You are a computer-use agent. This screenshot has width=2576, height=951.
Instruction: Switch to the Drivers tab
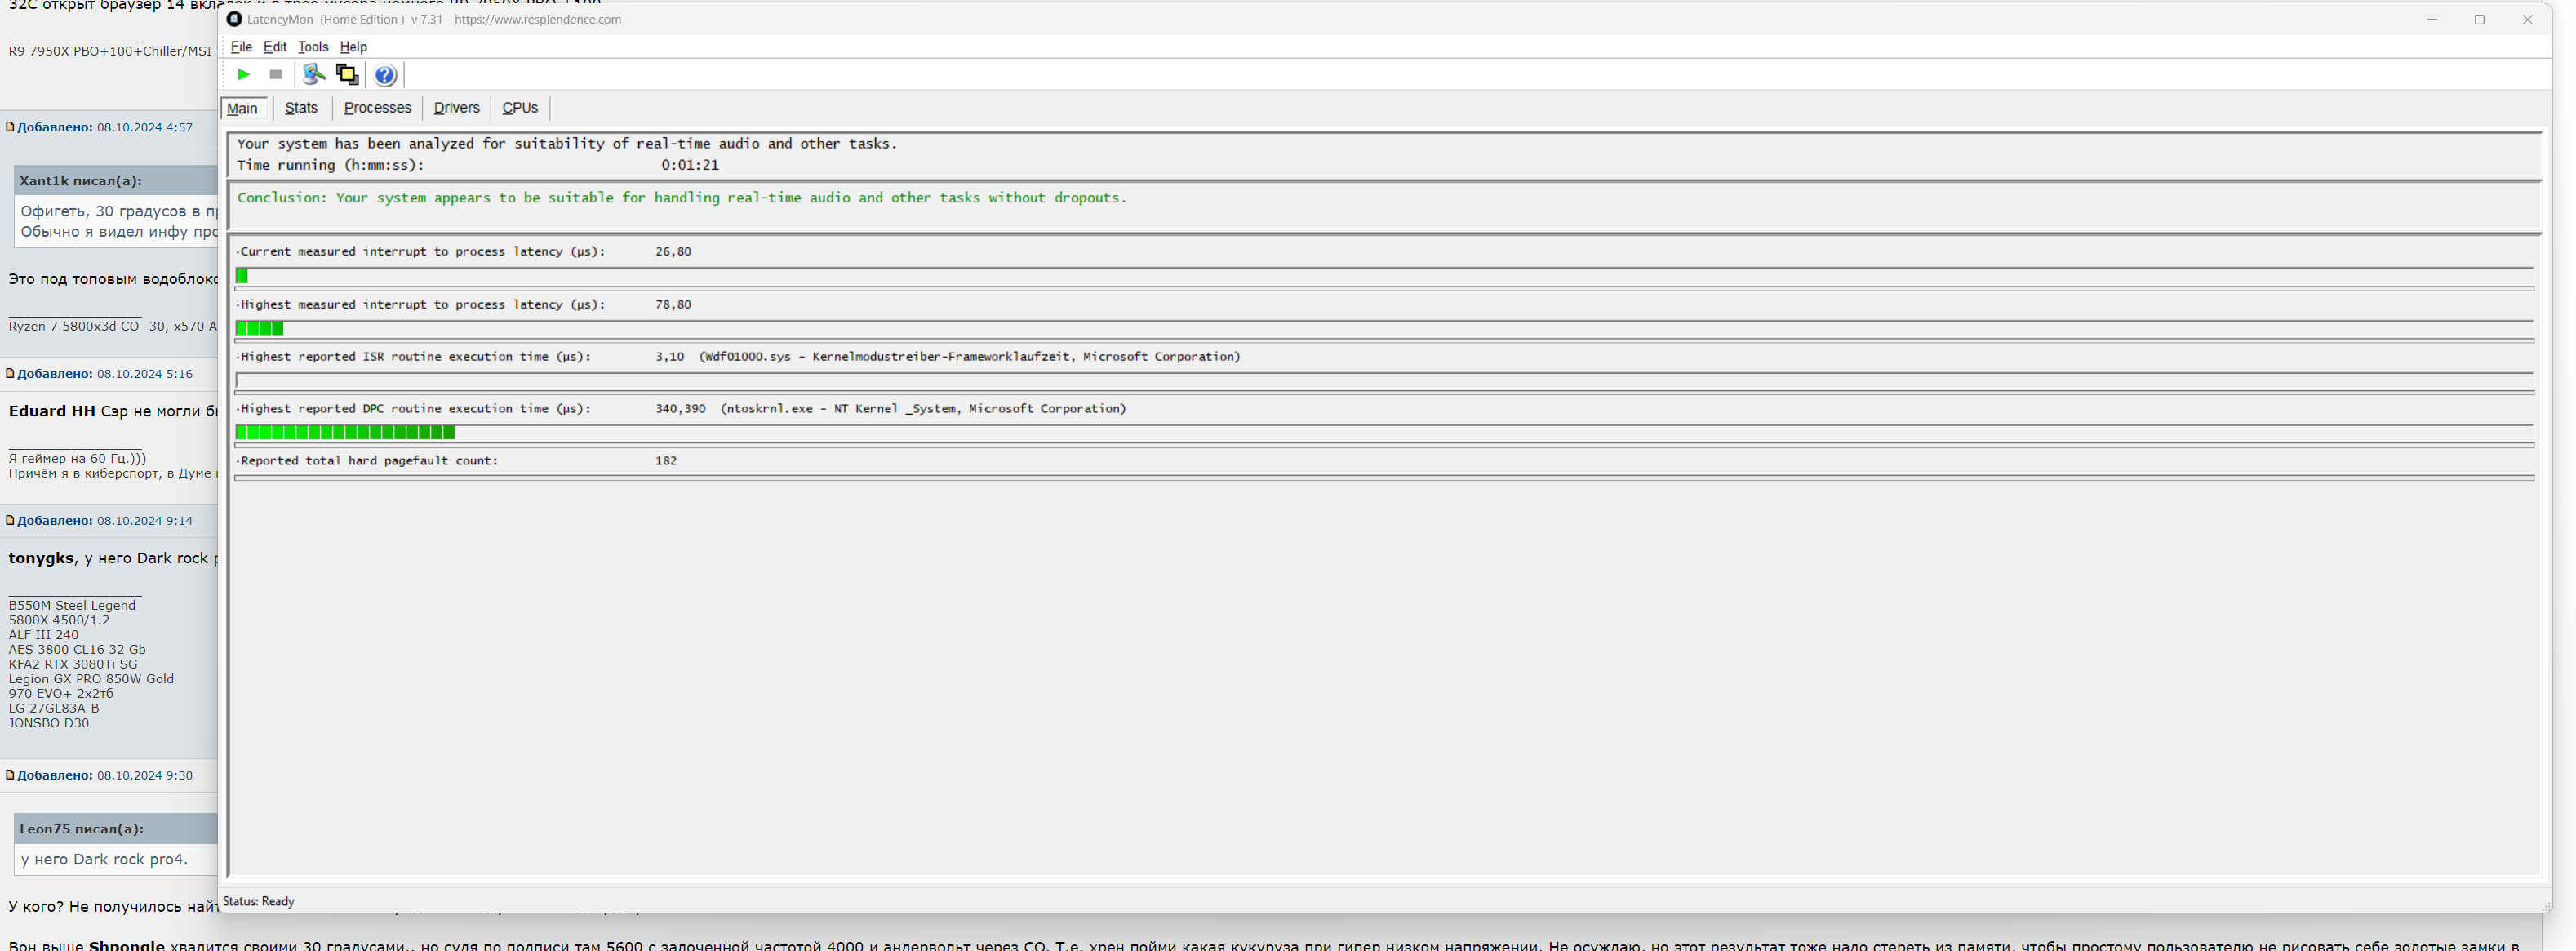pos(456,108)
